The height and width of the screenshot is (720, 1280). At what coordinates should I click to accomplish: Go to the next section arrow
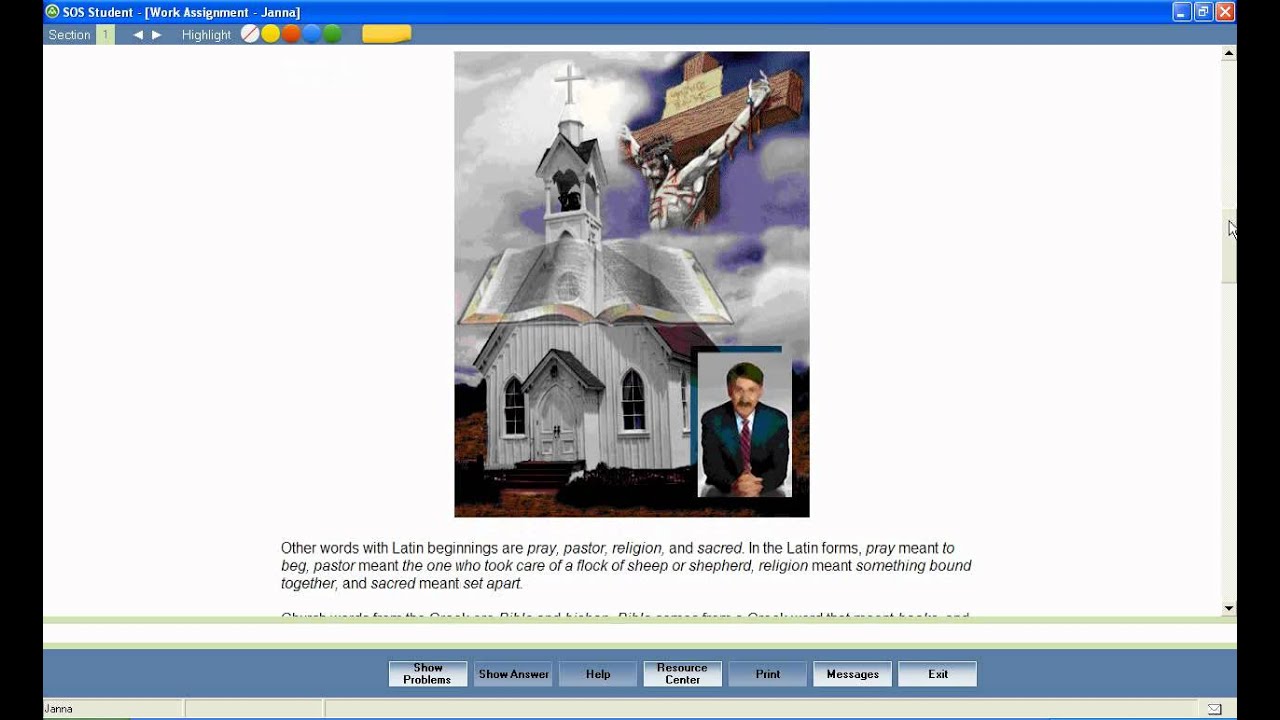(x=156, y=35)
